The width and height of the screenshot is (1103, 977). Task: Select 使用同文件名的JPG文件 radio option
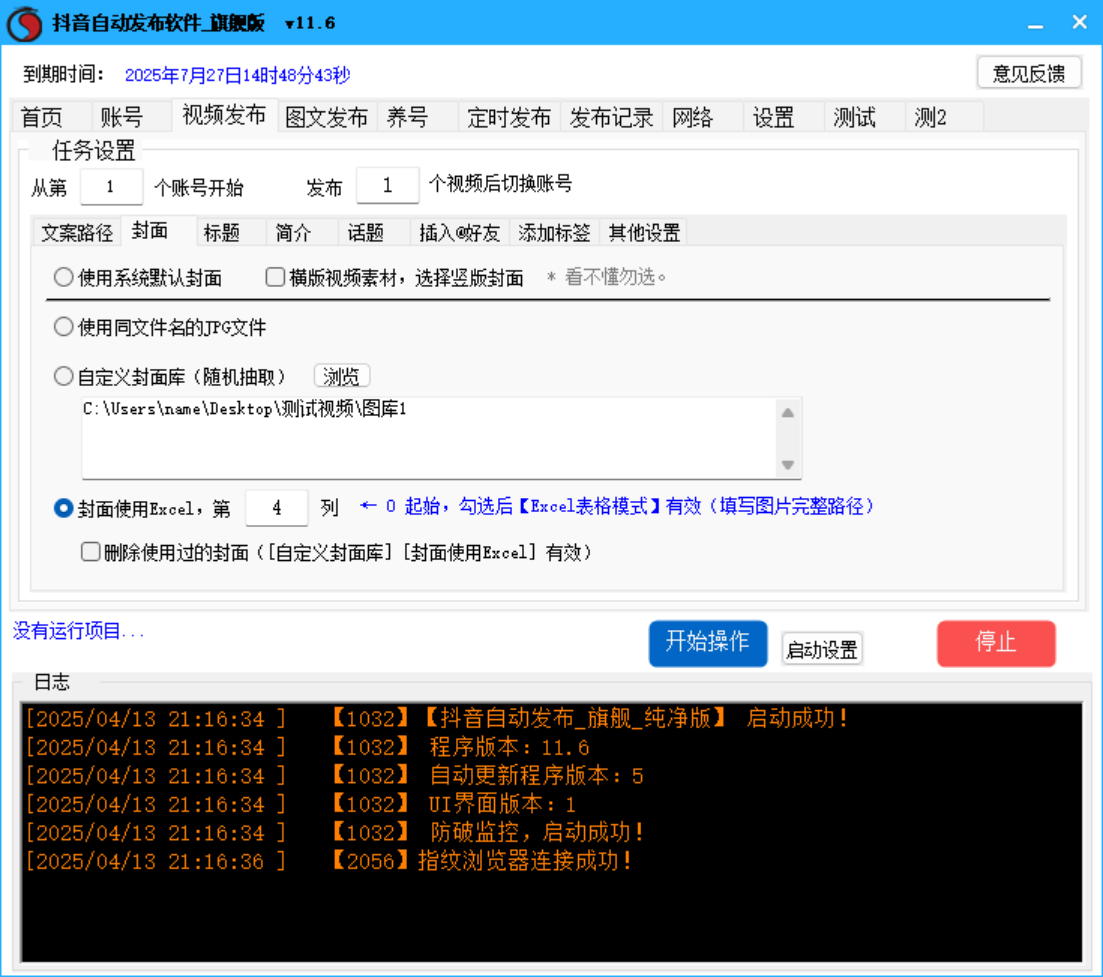point(160,327)
